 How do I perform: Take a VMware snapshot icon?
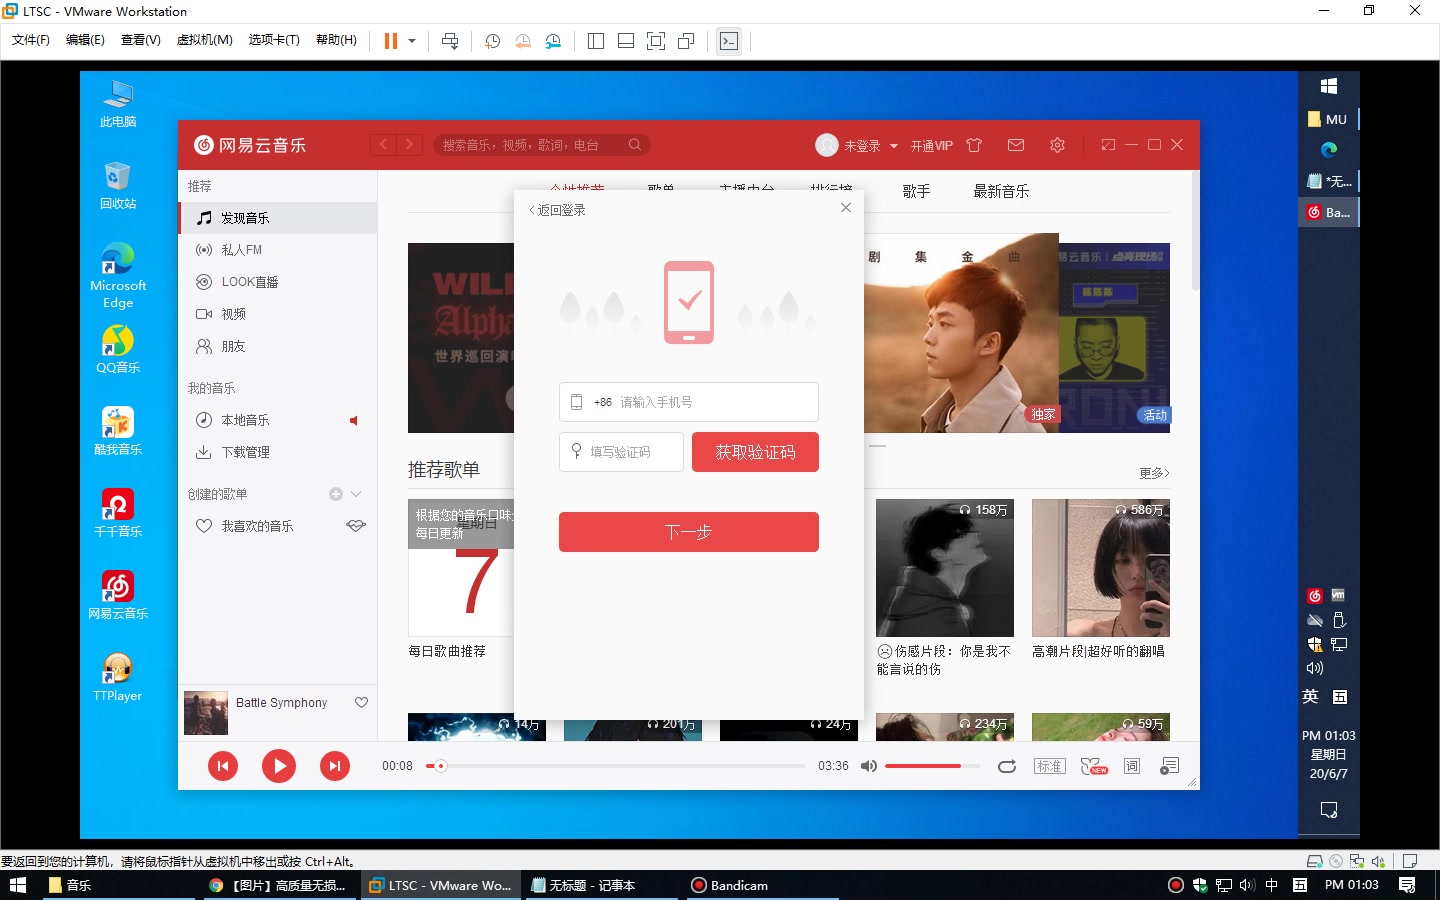click(493, 41)
